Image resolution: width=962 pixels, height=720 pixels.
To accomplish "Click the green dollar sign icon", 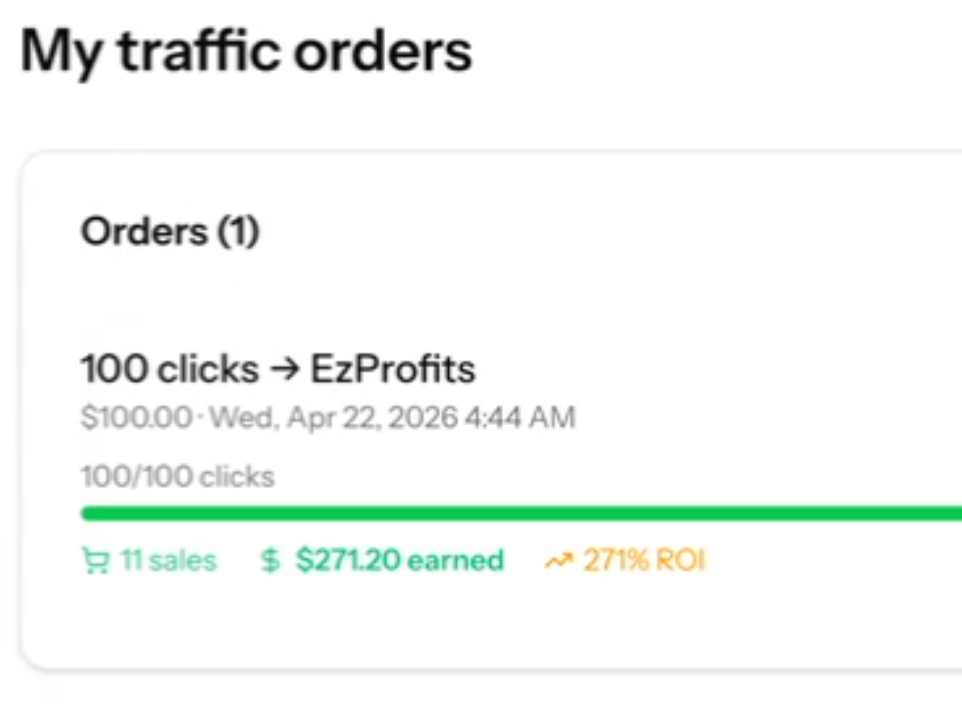I will click(x=270, y=560).
